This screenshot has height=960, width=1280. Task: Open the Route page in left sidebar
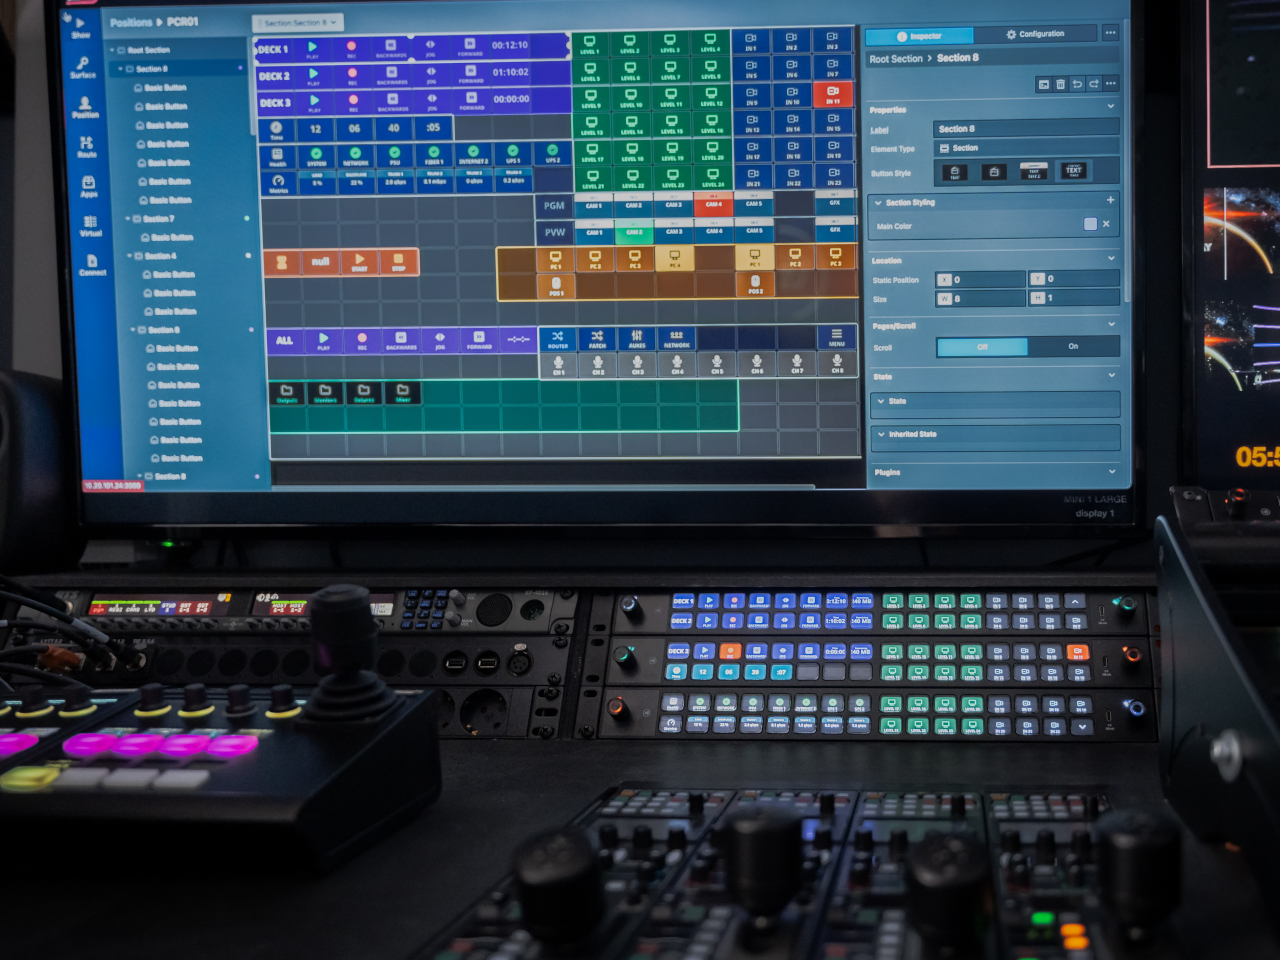coord(87,146)
